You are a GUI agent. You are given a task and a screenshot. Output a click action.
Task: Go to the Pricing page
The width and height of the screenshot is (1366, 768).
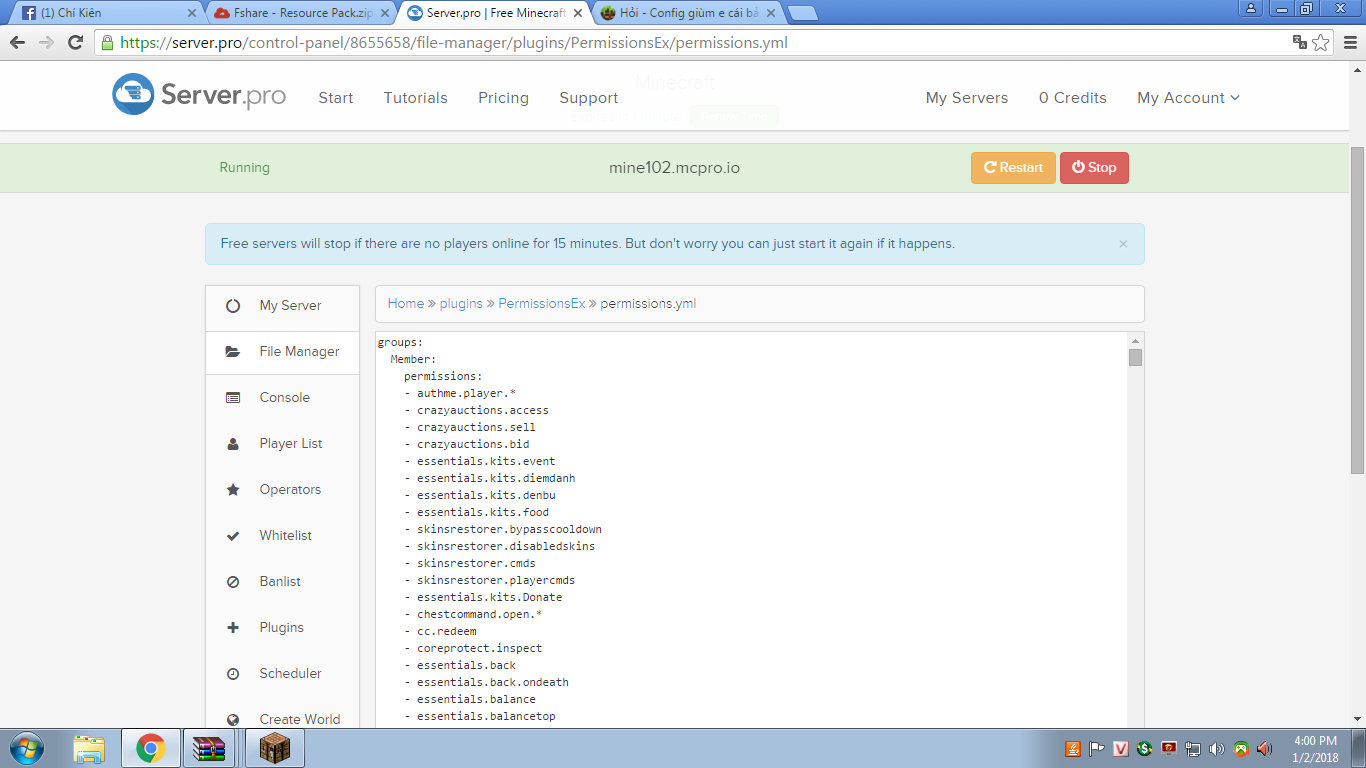tap(503, 98)
